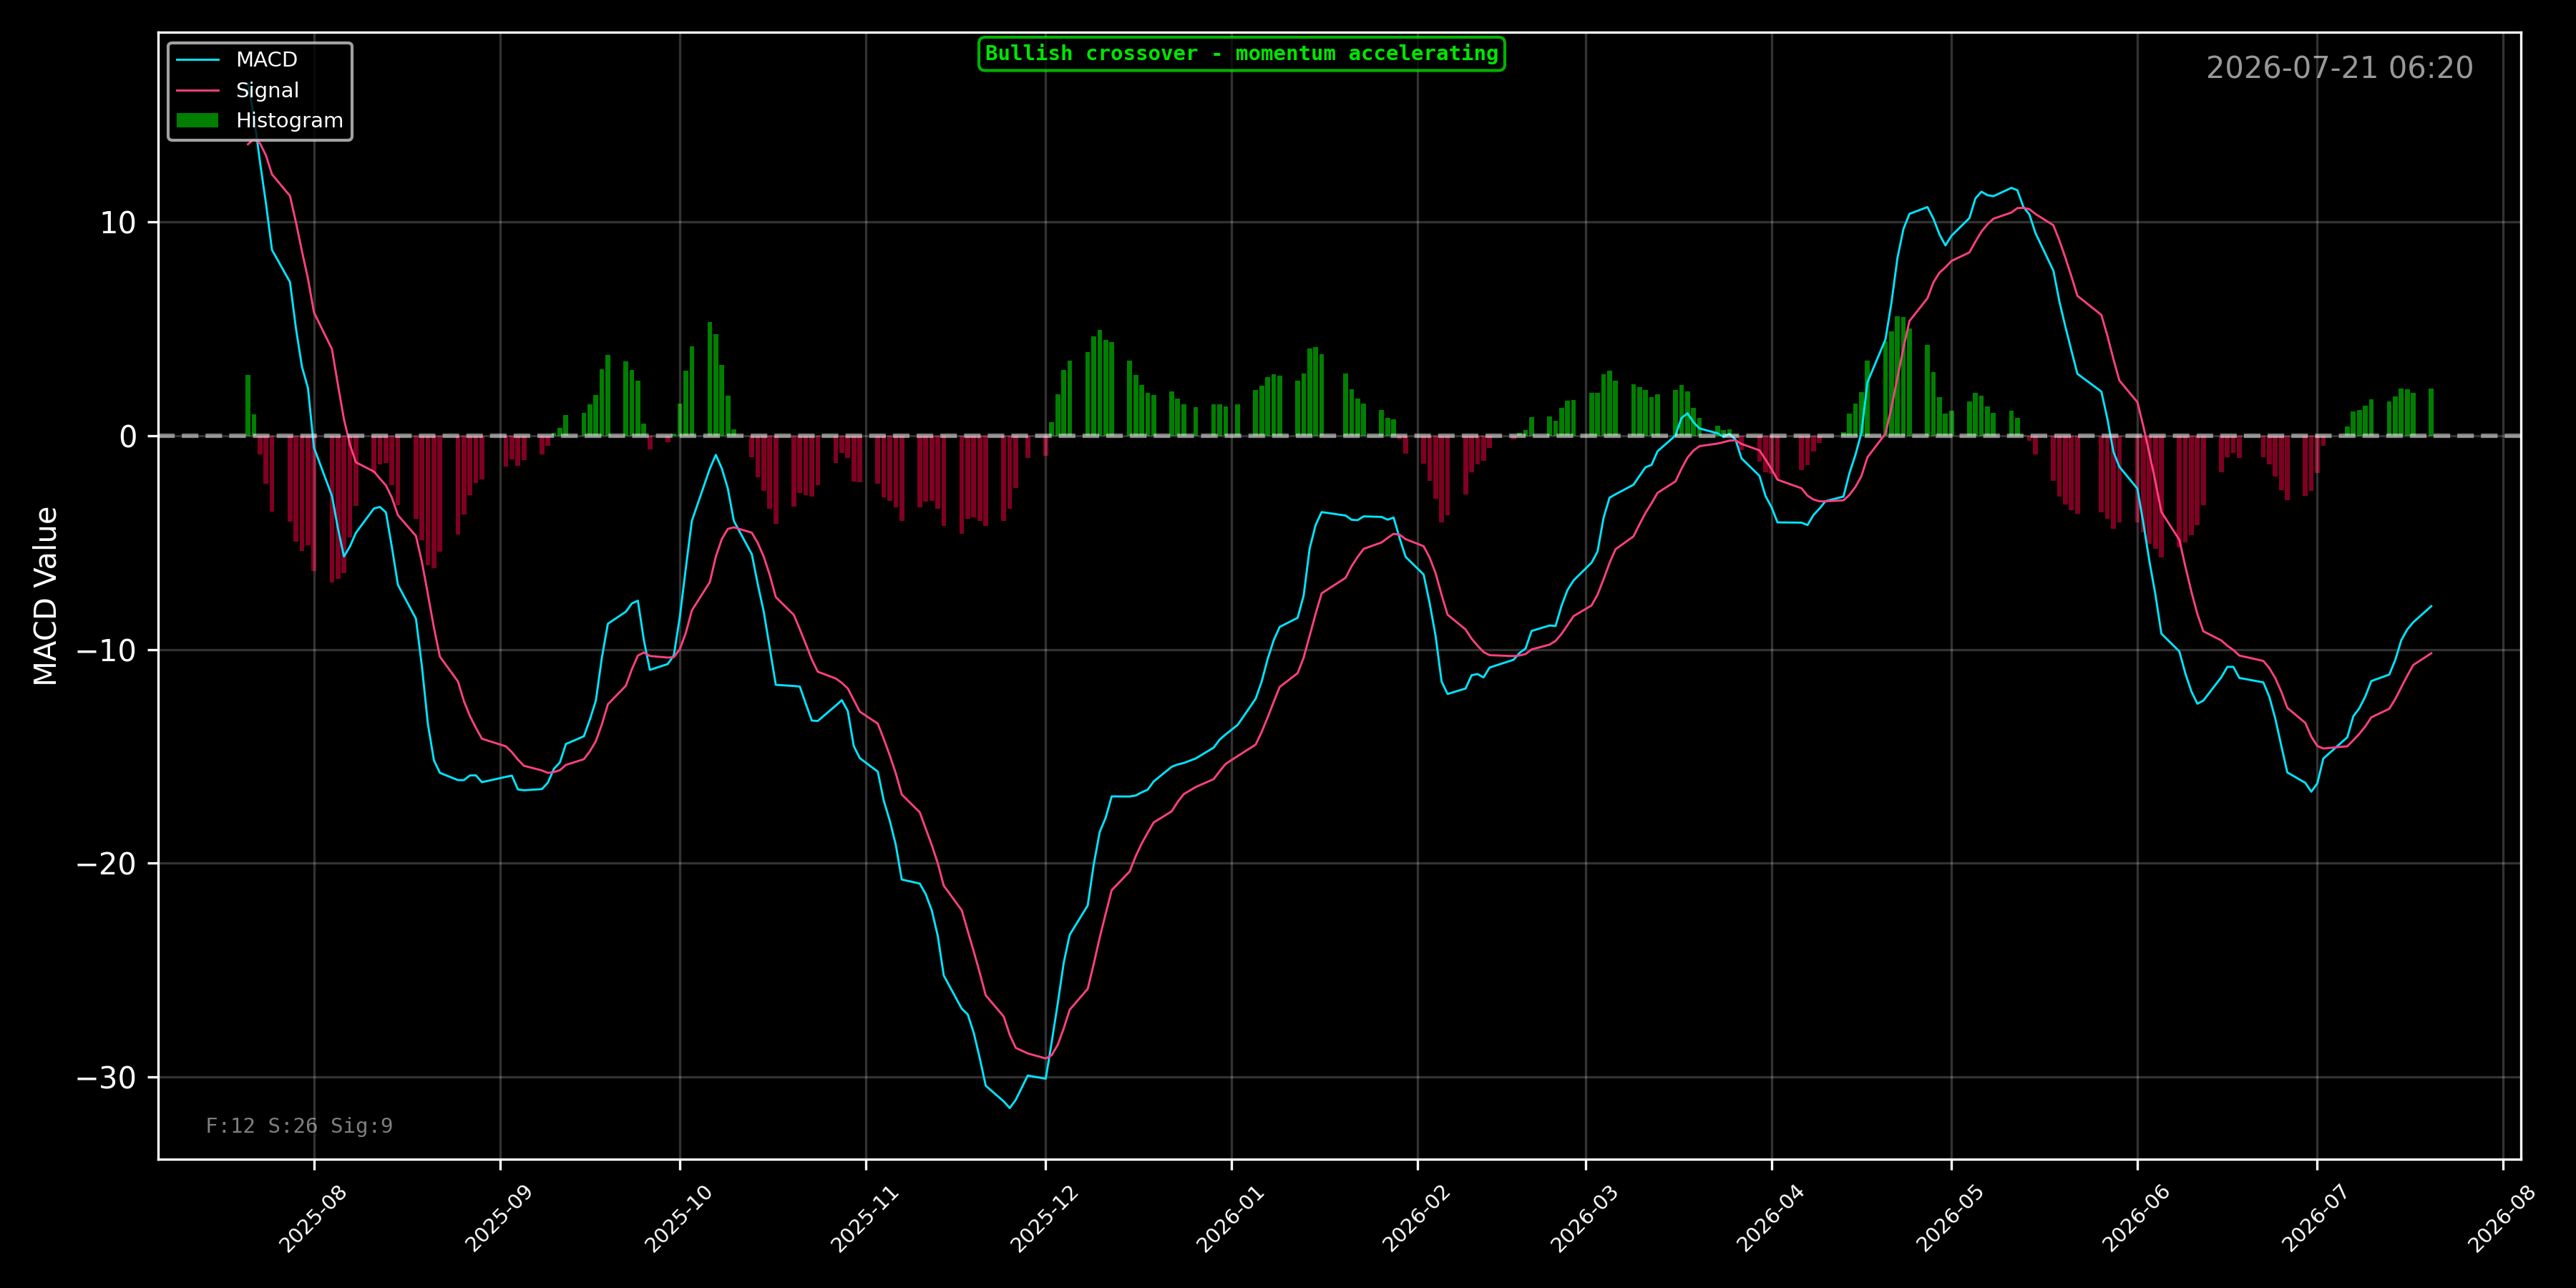
Task: Click the y-axis tick label −20
Action: pos(106,864)
